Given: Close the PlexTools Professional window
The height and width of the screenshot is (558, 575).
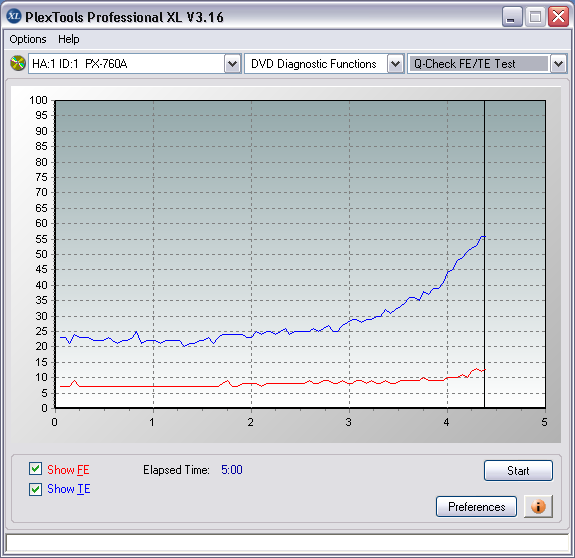Looking at the screenshot, I should (558, 17).
